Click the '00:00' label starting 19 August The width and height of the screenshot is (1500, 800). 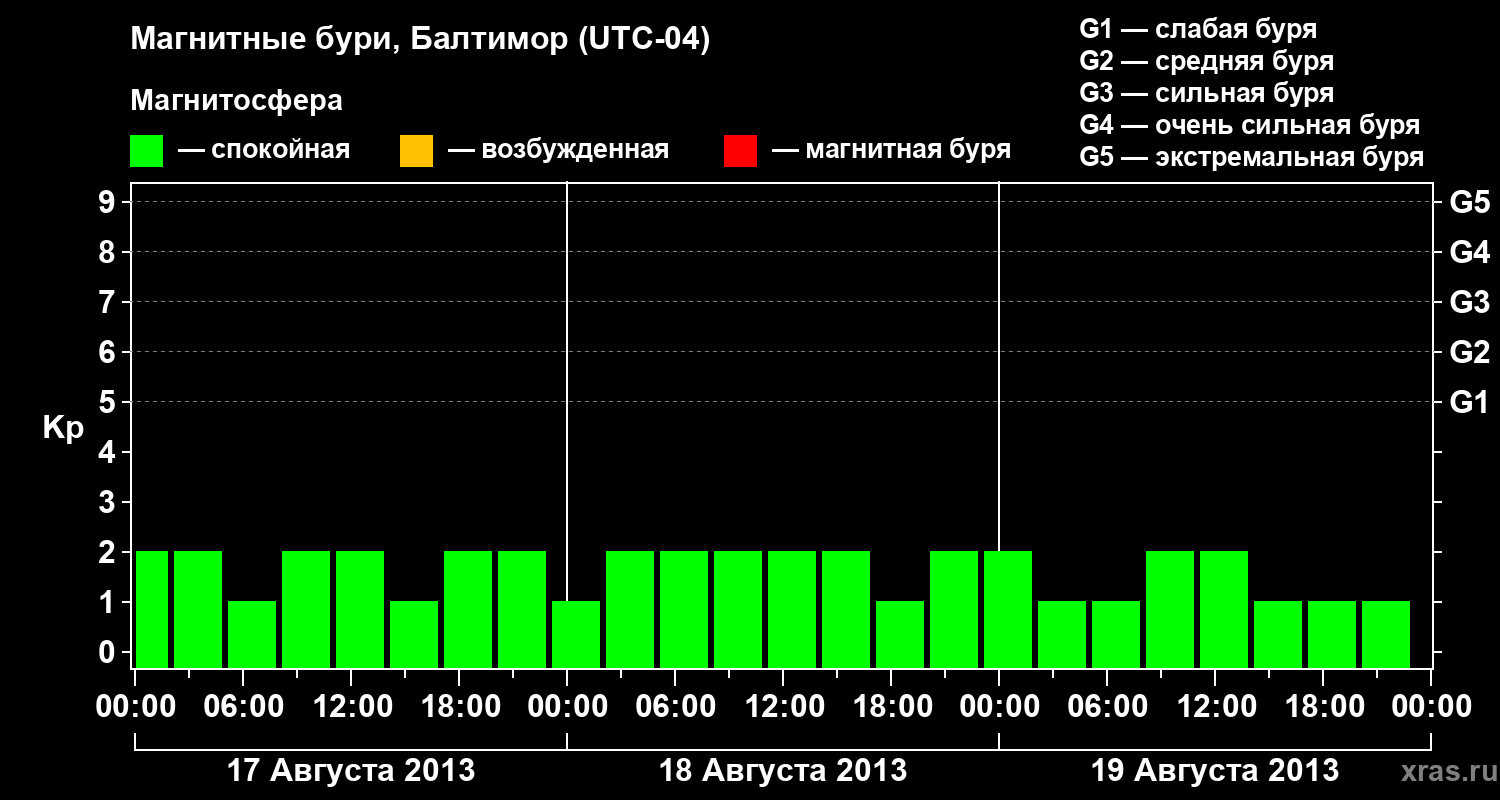coord(999,707)
